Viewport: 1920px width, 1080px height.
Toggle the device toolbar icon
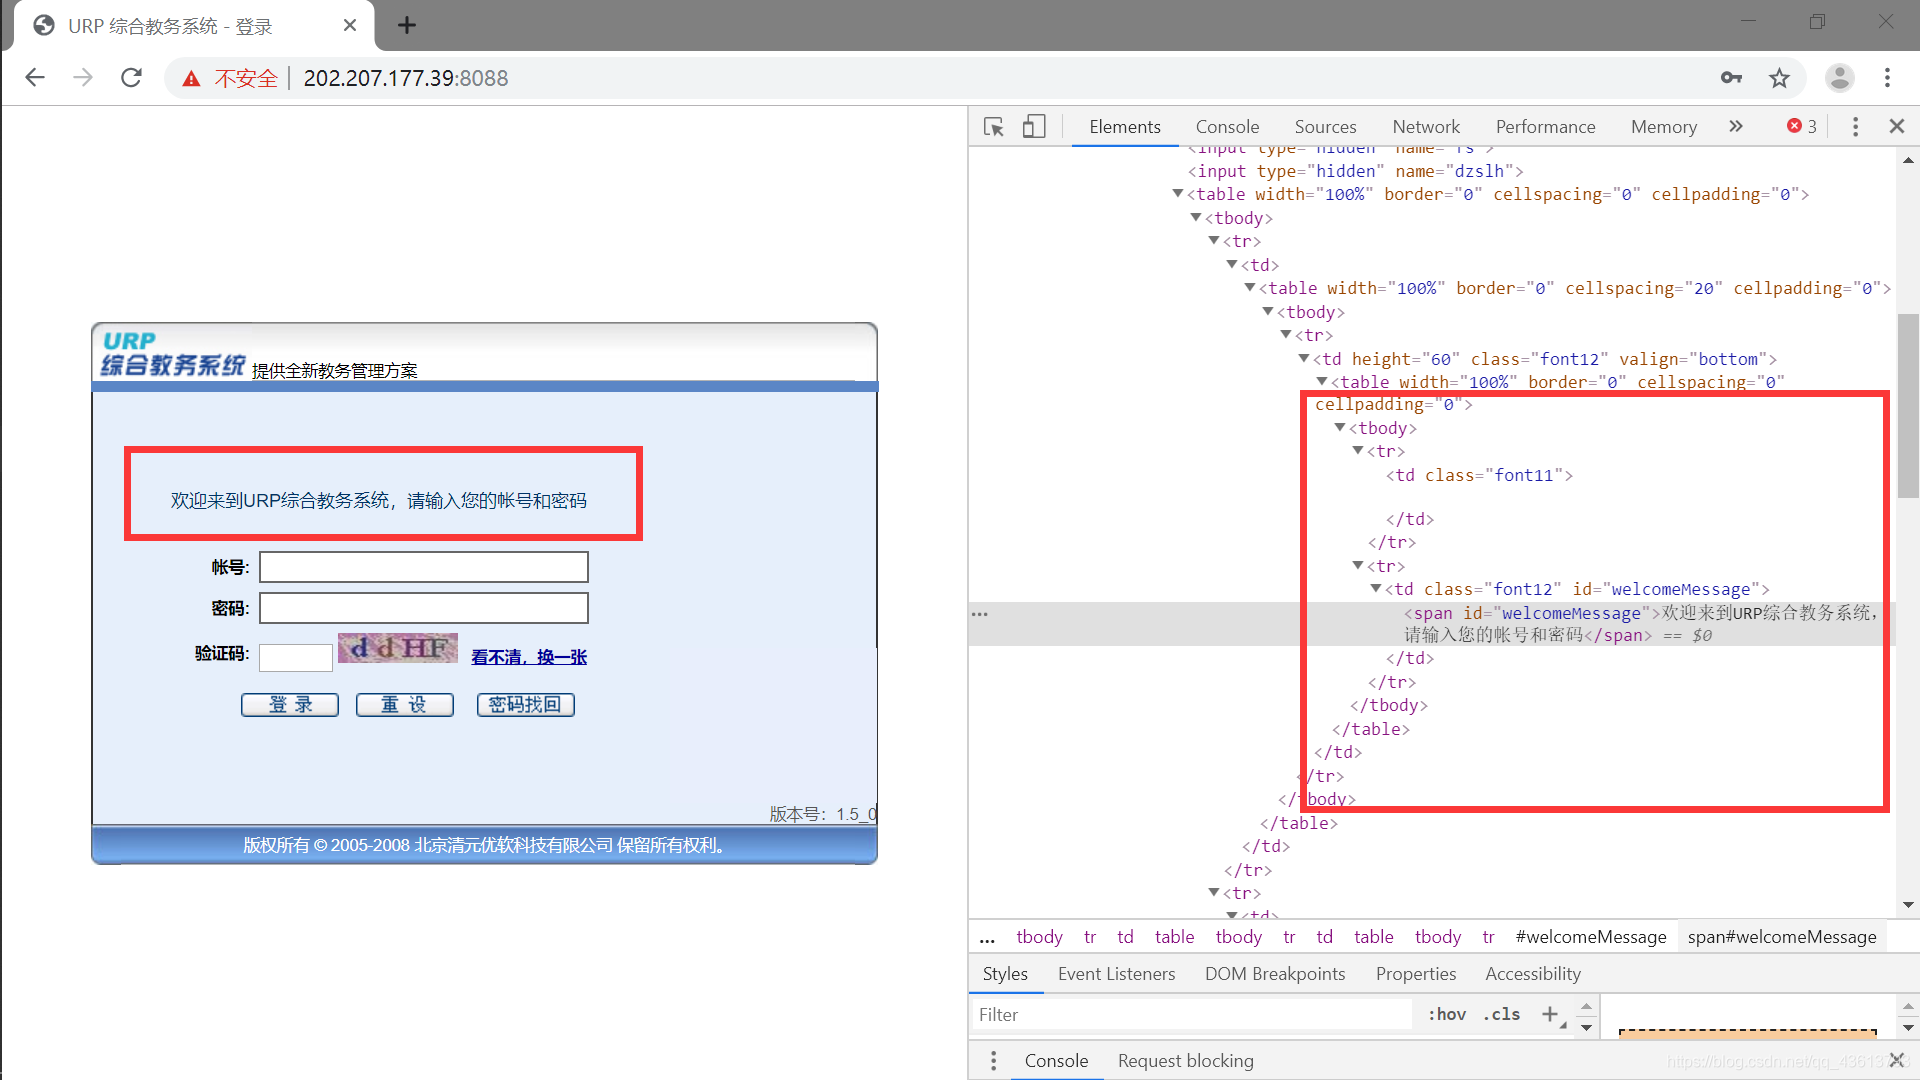coord(1034,127)
